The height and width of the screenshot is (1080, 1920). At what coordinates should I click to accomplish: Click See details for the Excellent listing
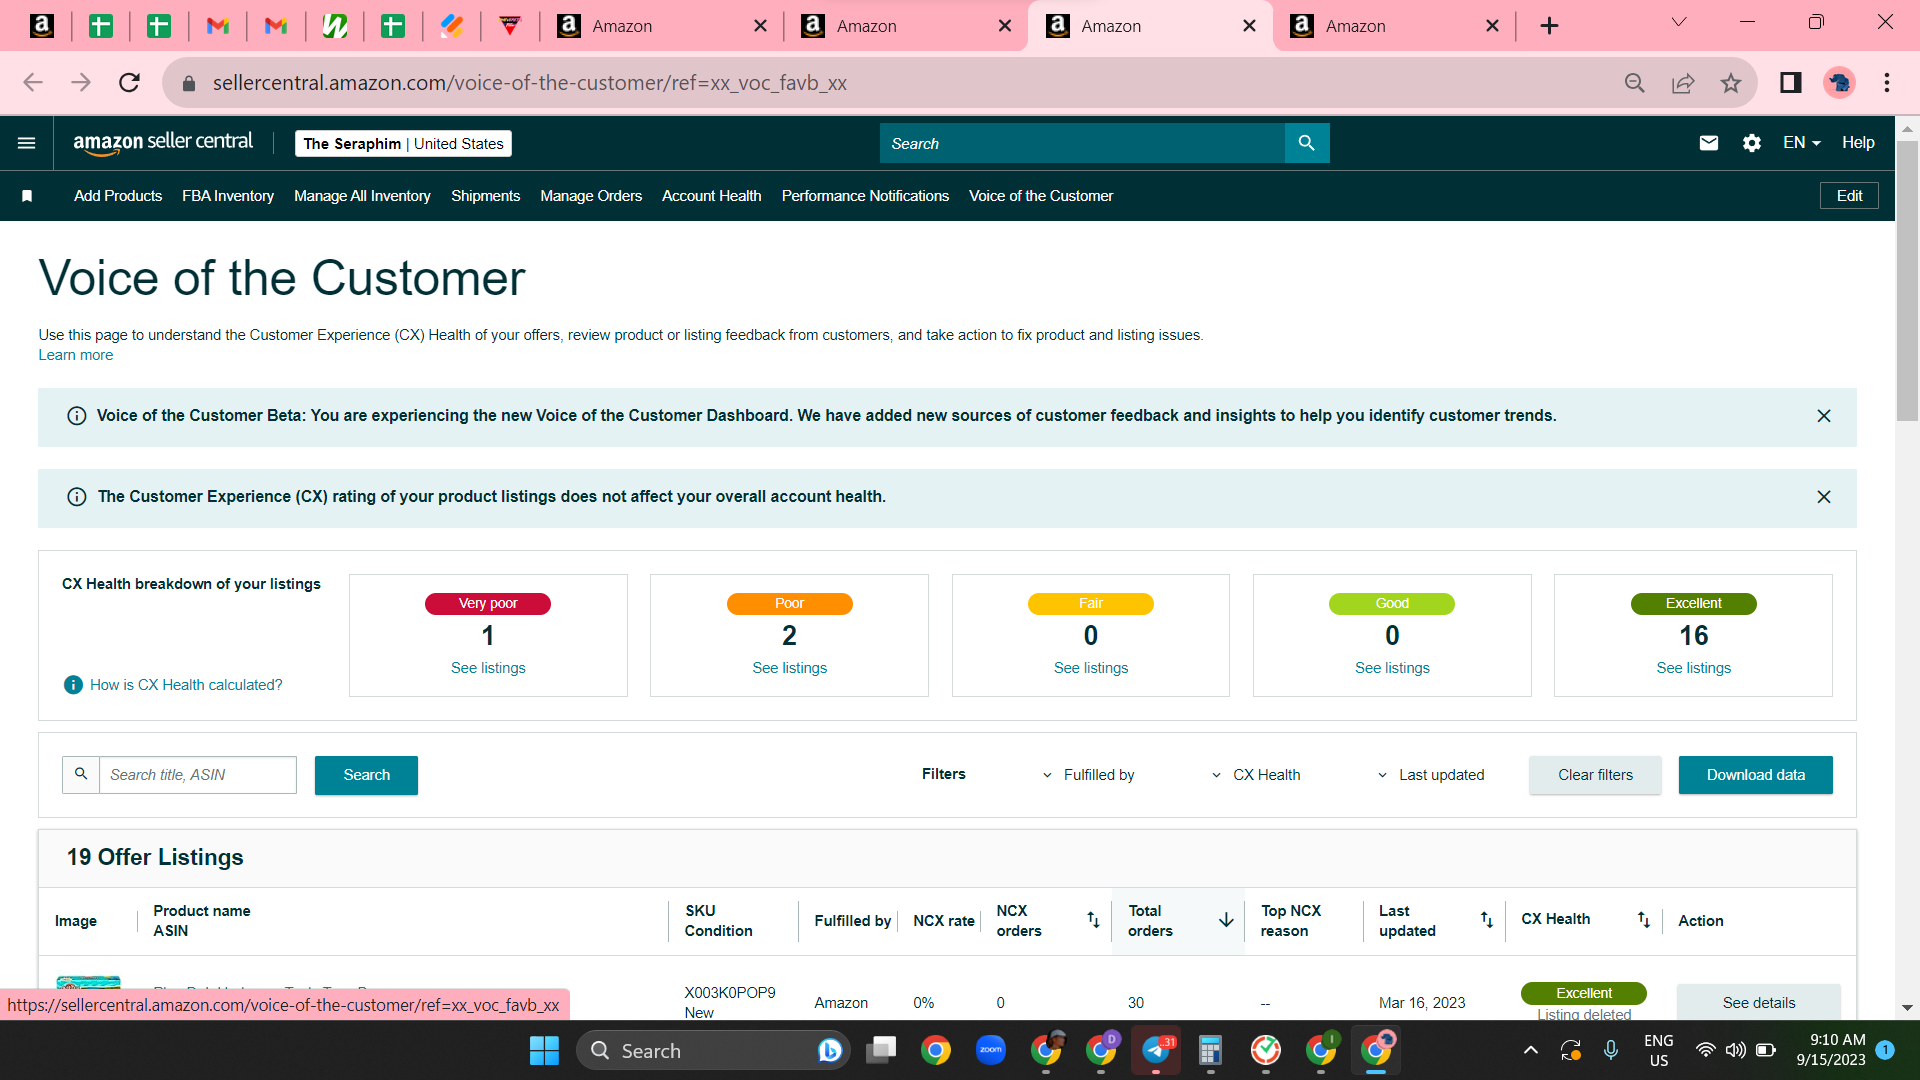tap(1758, 1002)
